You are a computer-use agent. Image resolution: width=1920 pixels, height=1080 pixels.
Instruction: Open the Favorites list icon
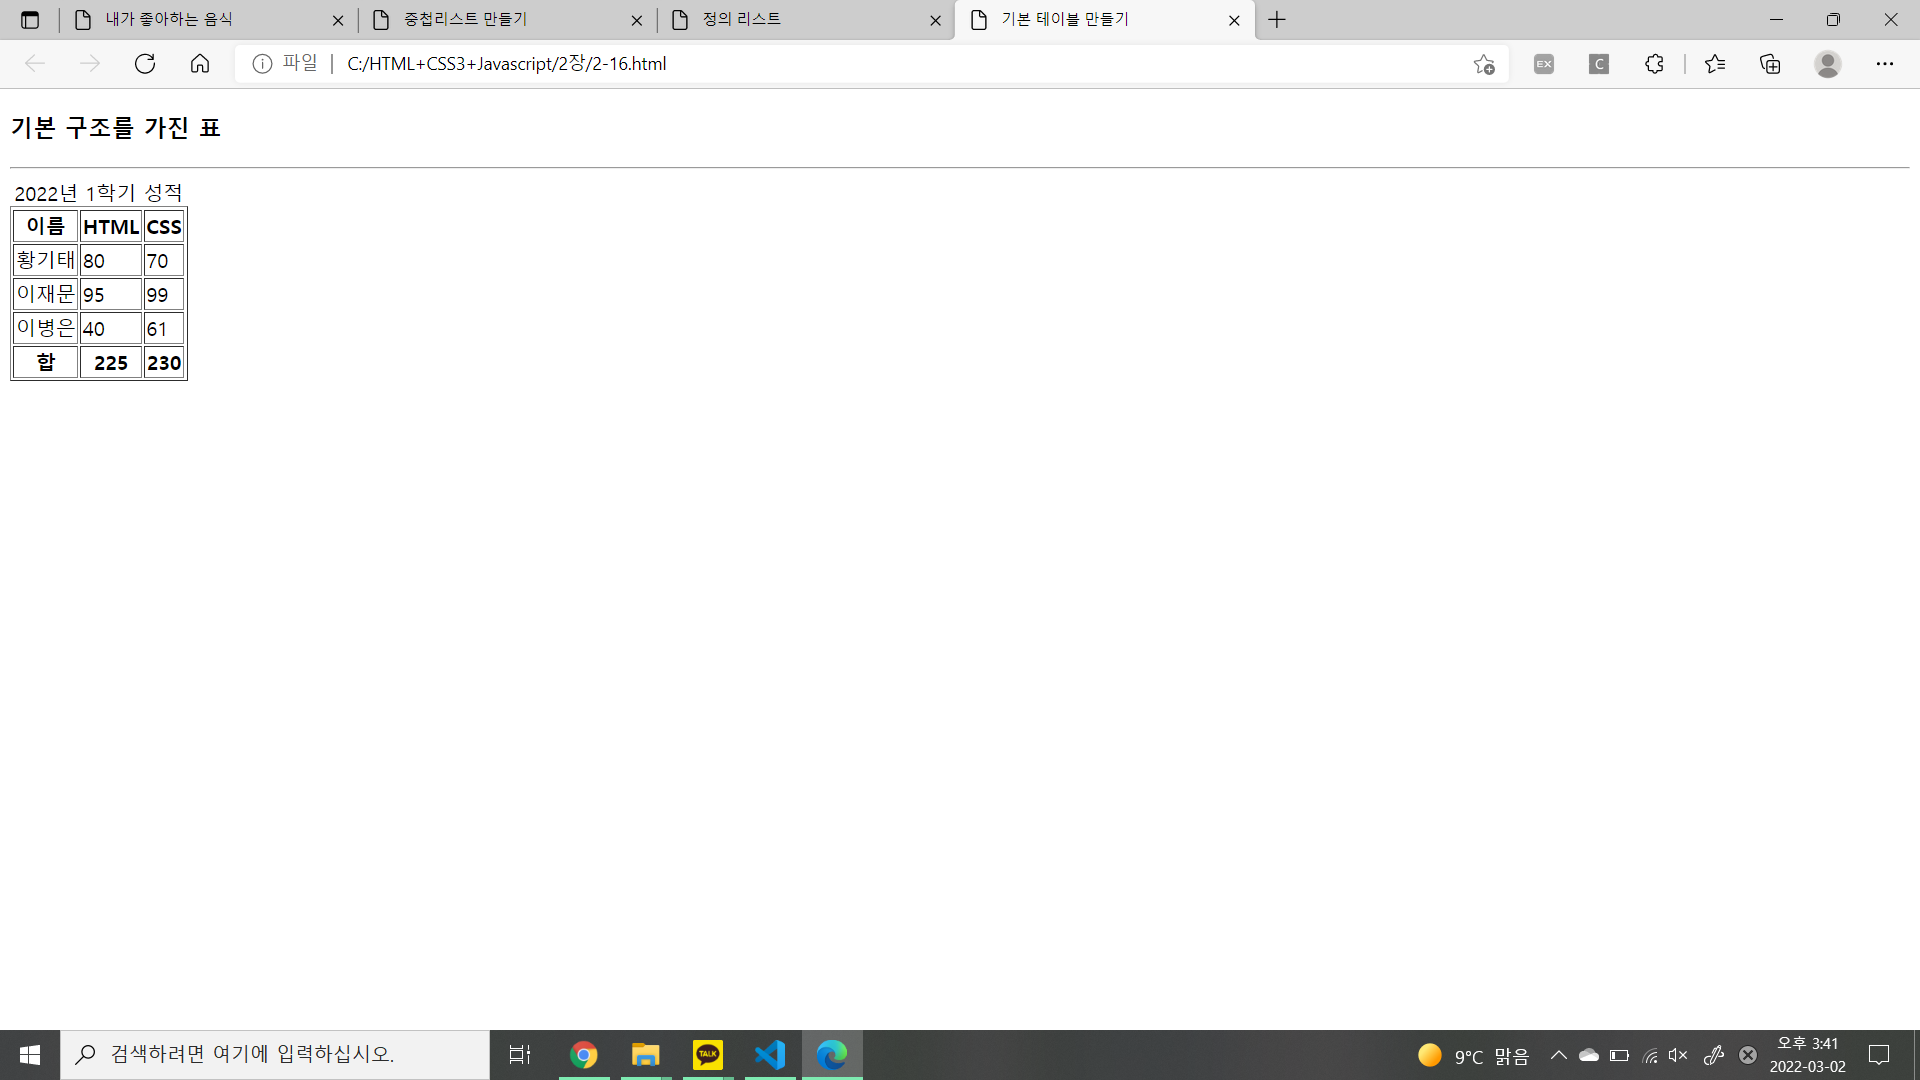[1715, 64]
